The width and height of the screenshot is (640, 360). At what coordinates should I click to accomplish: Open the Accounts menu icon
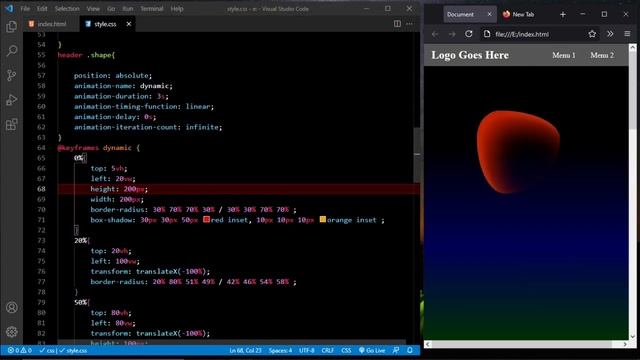(x=11, y=307)
